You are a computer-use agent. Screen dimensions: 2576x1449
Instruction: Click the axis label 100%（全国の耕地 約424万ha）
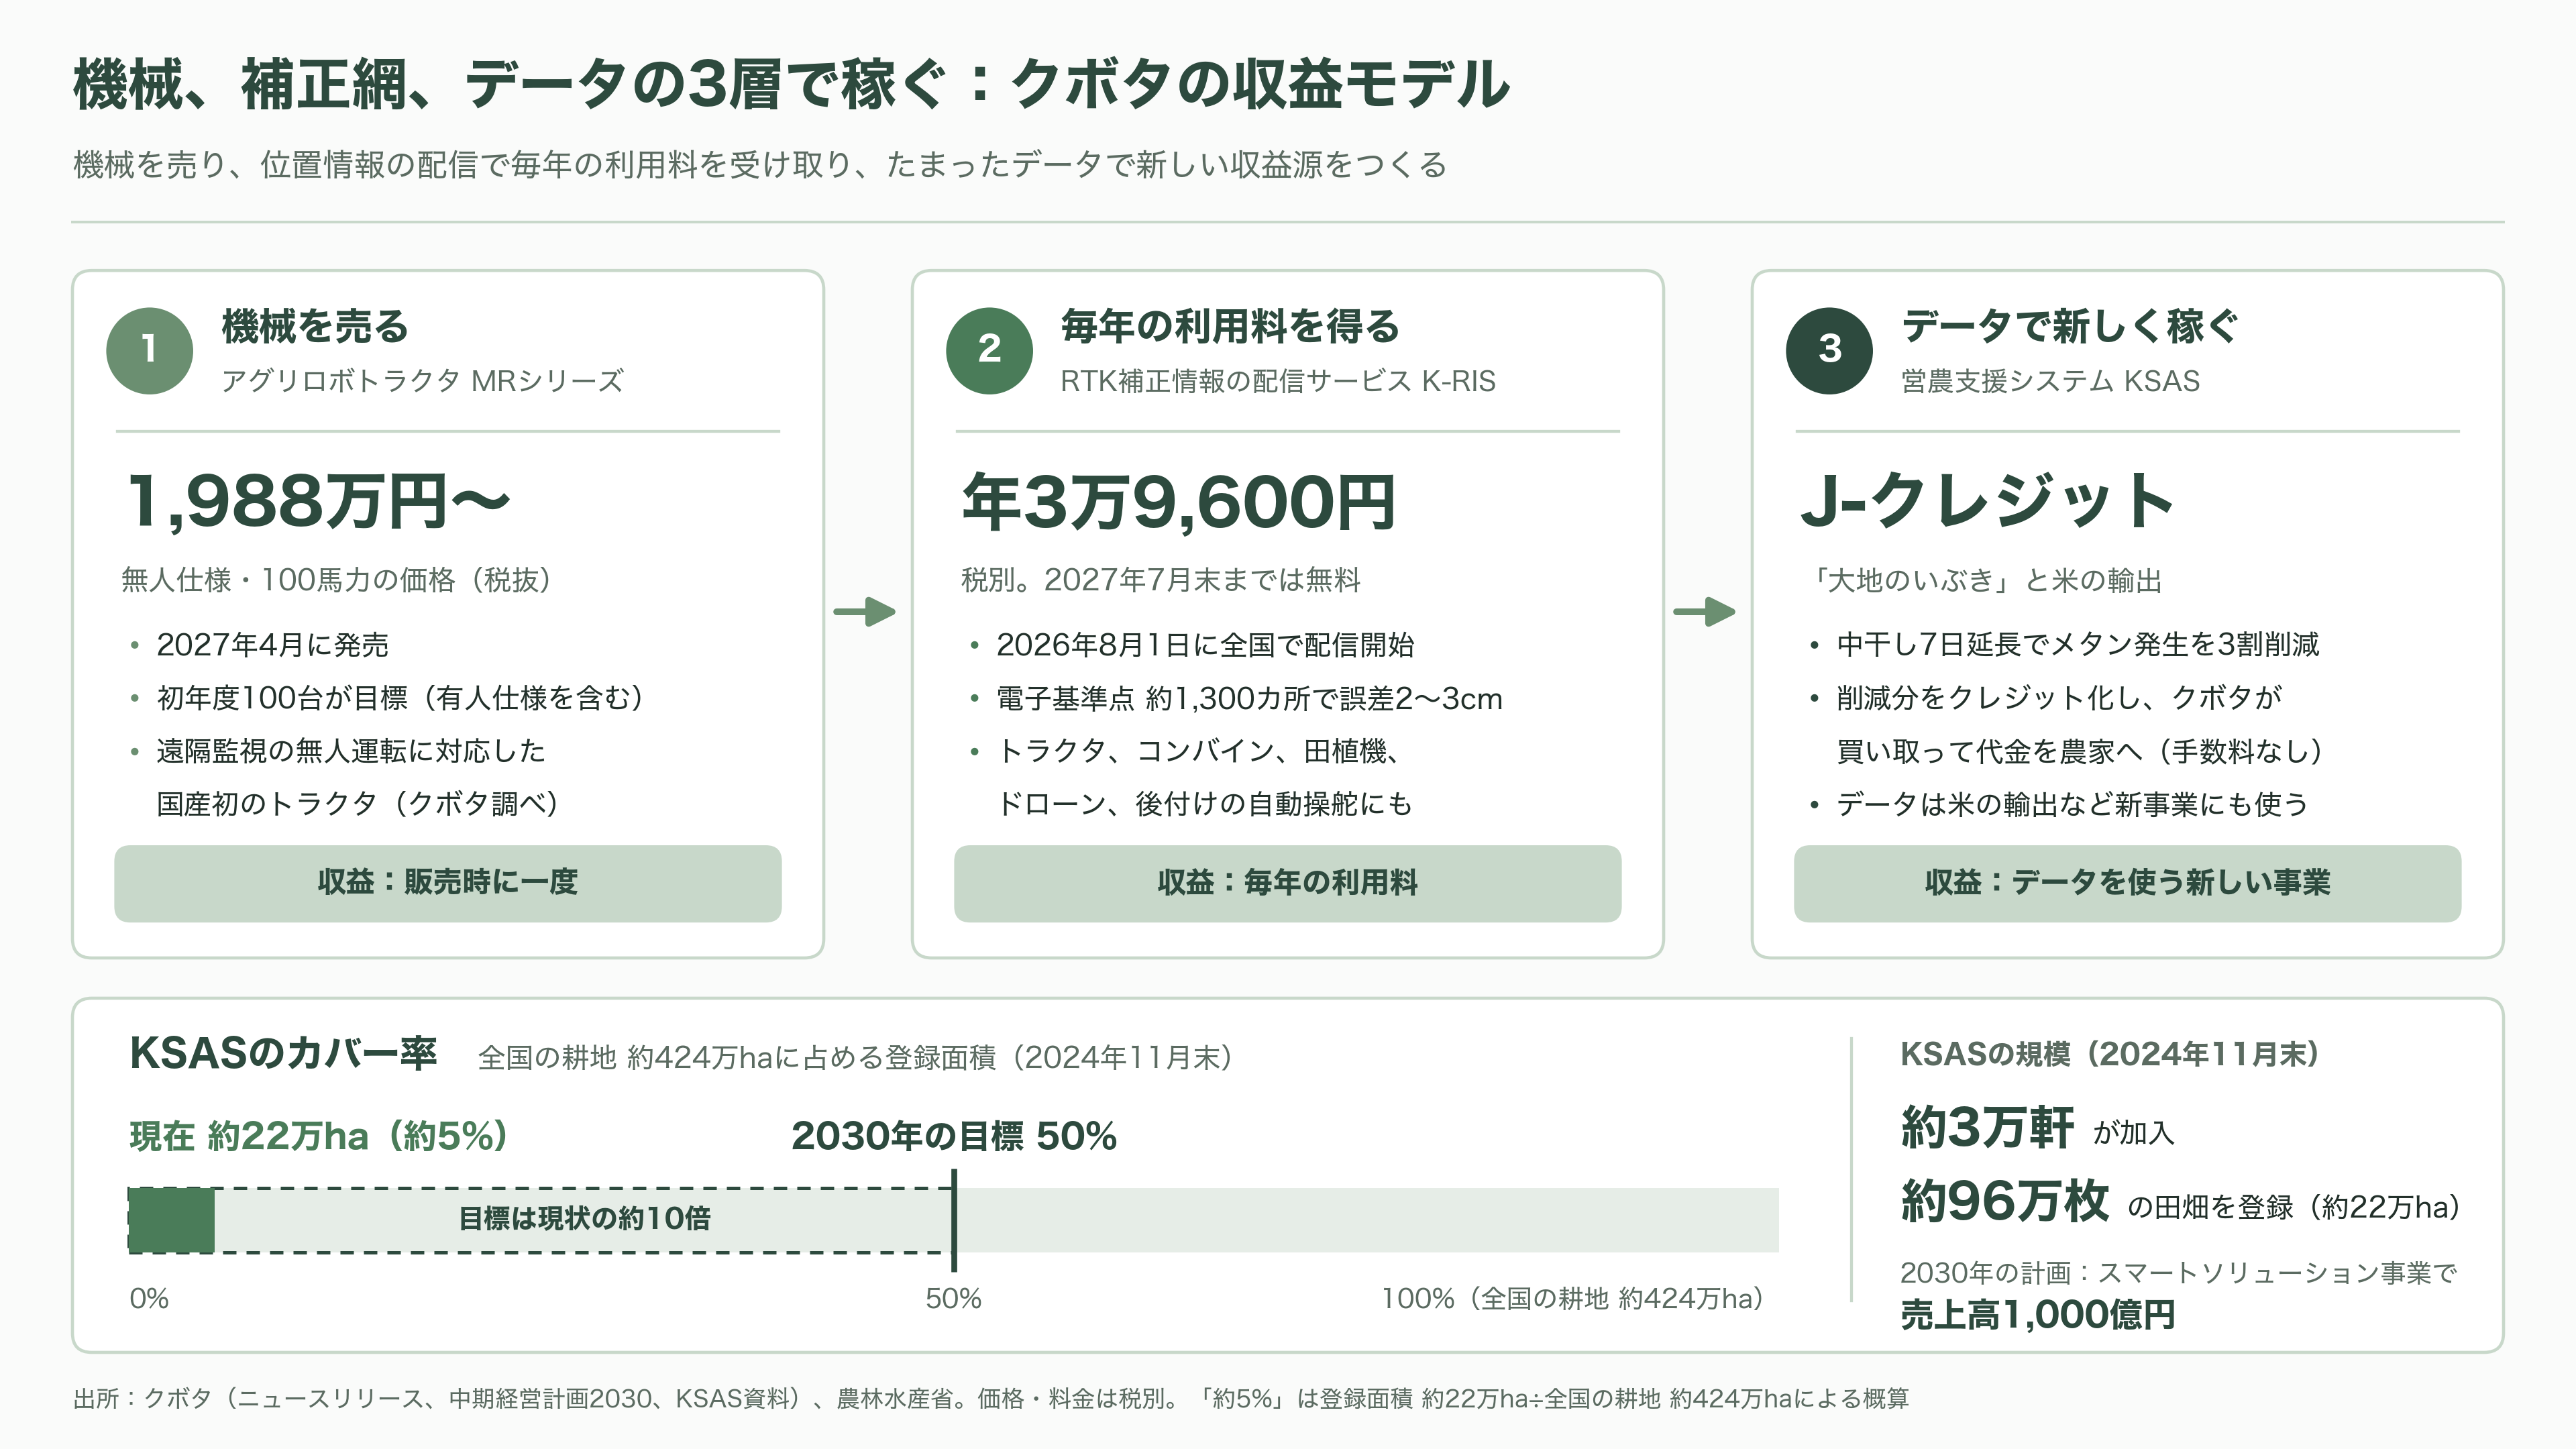tap(1573, 1299)
